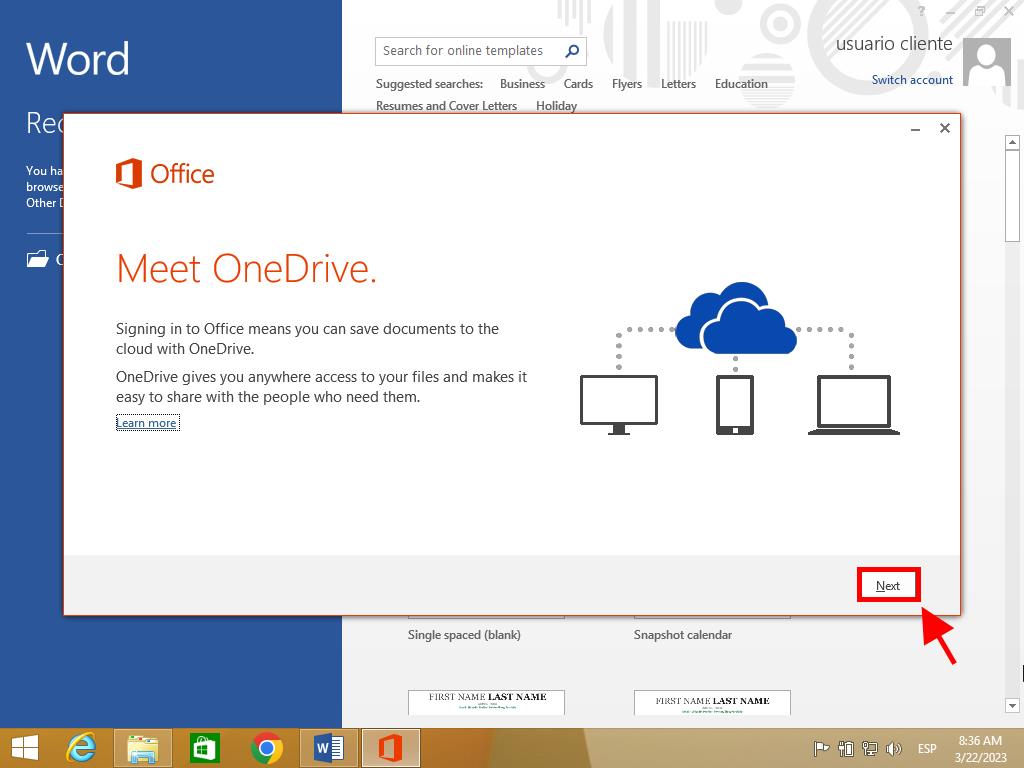
Task: Switch to Word in the taskbar
Action: pyautogui.click(x=329, y=748)
